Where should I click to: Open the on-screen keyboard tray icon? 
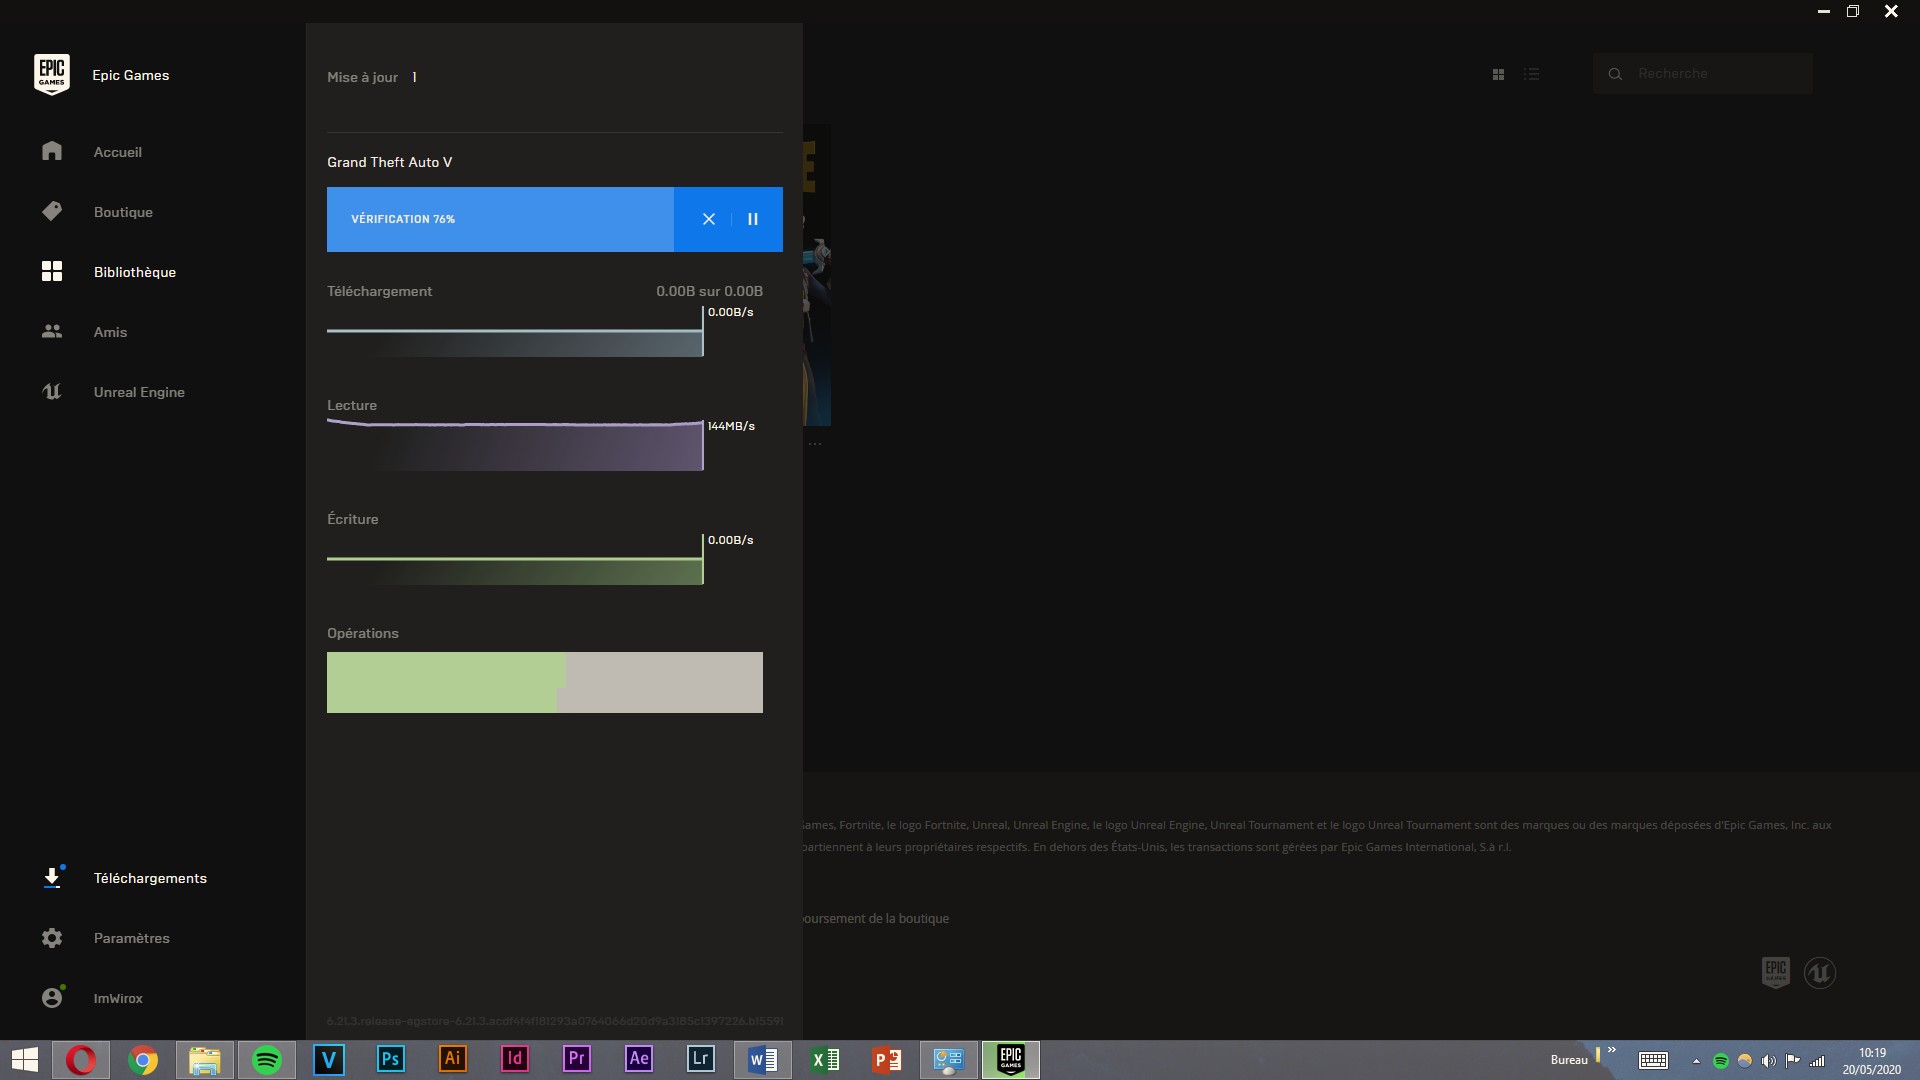pyautogui.click(x=1653, y=1060)
